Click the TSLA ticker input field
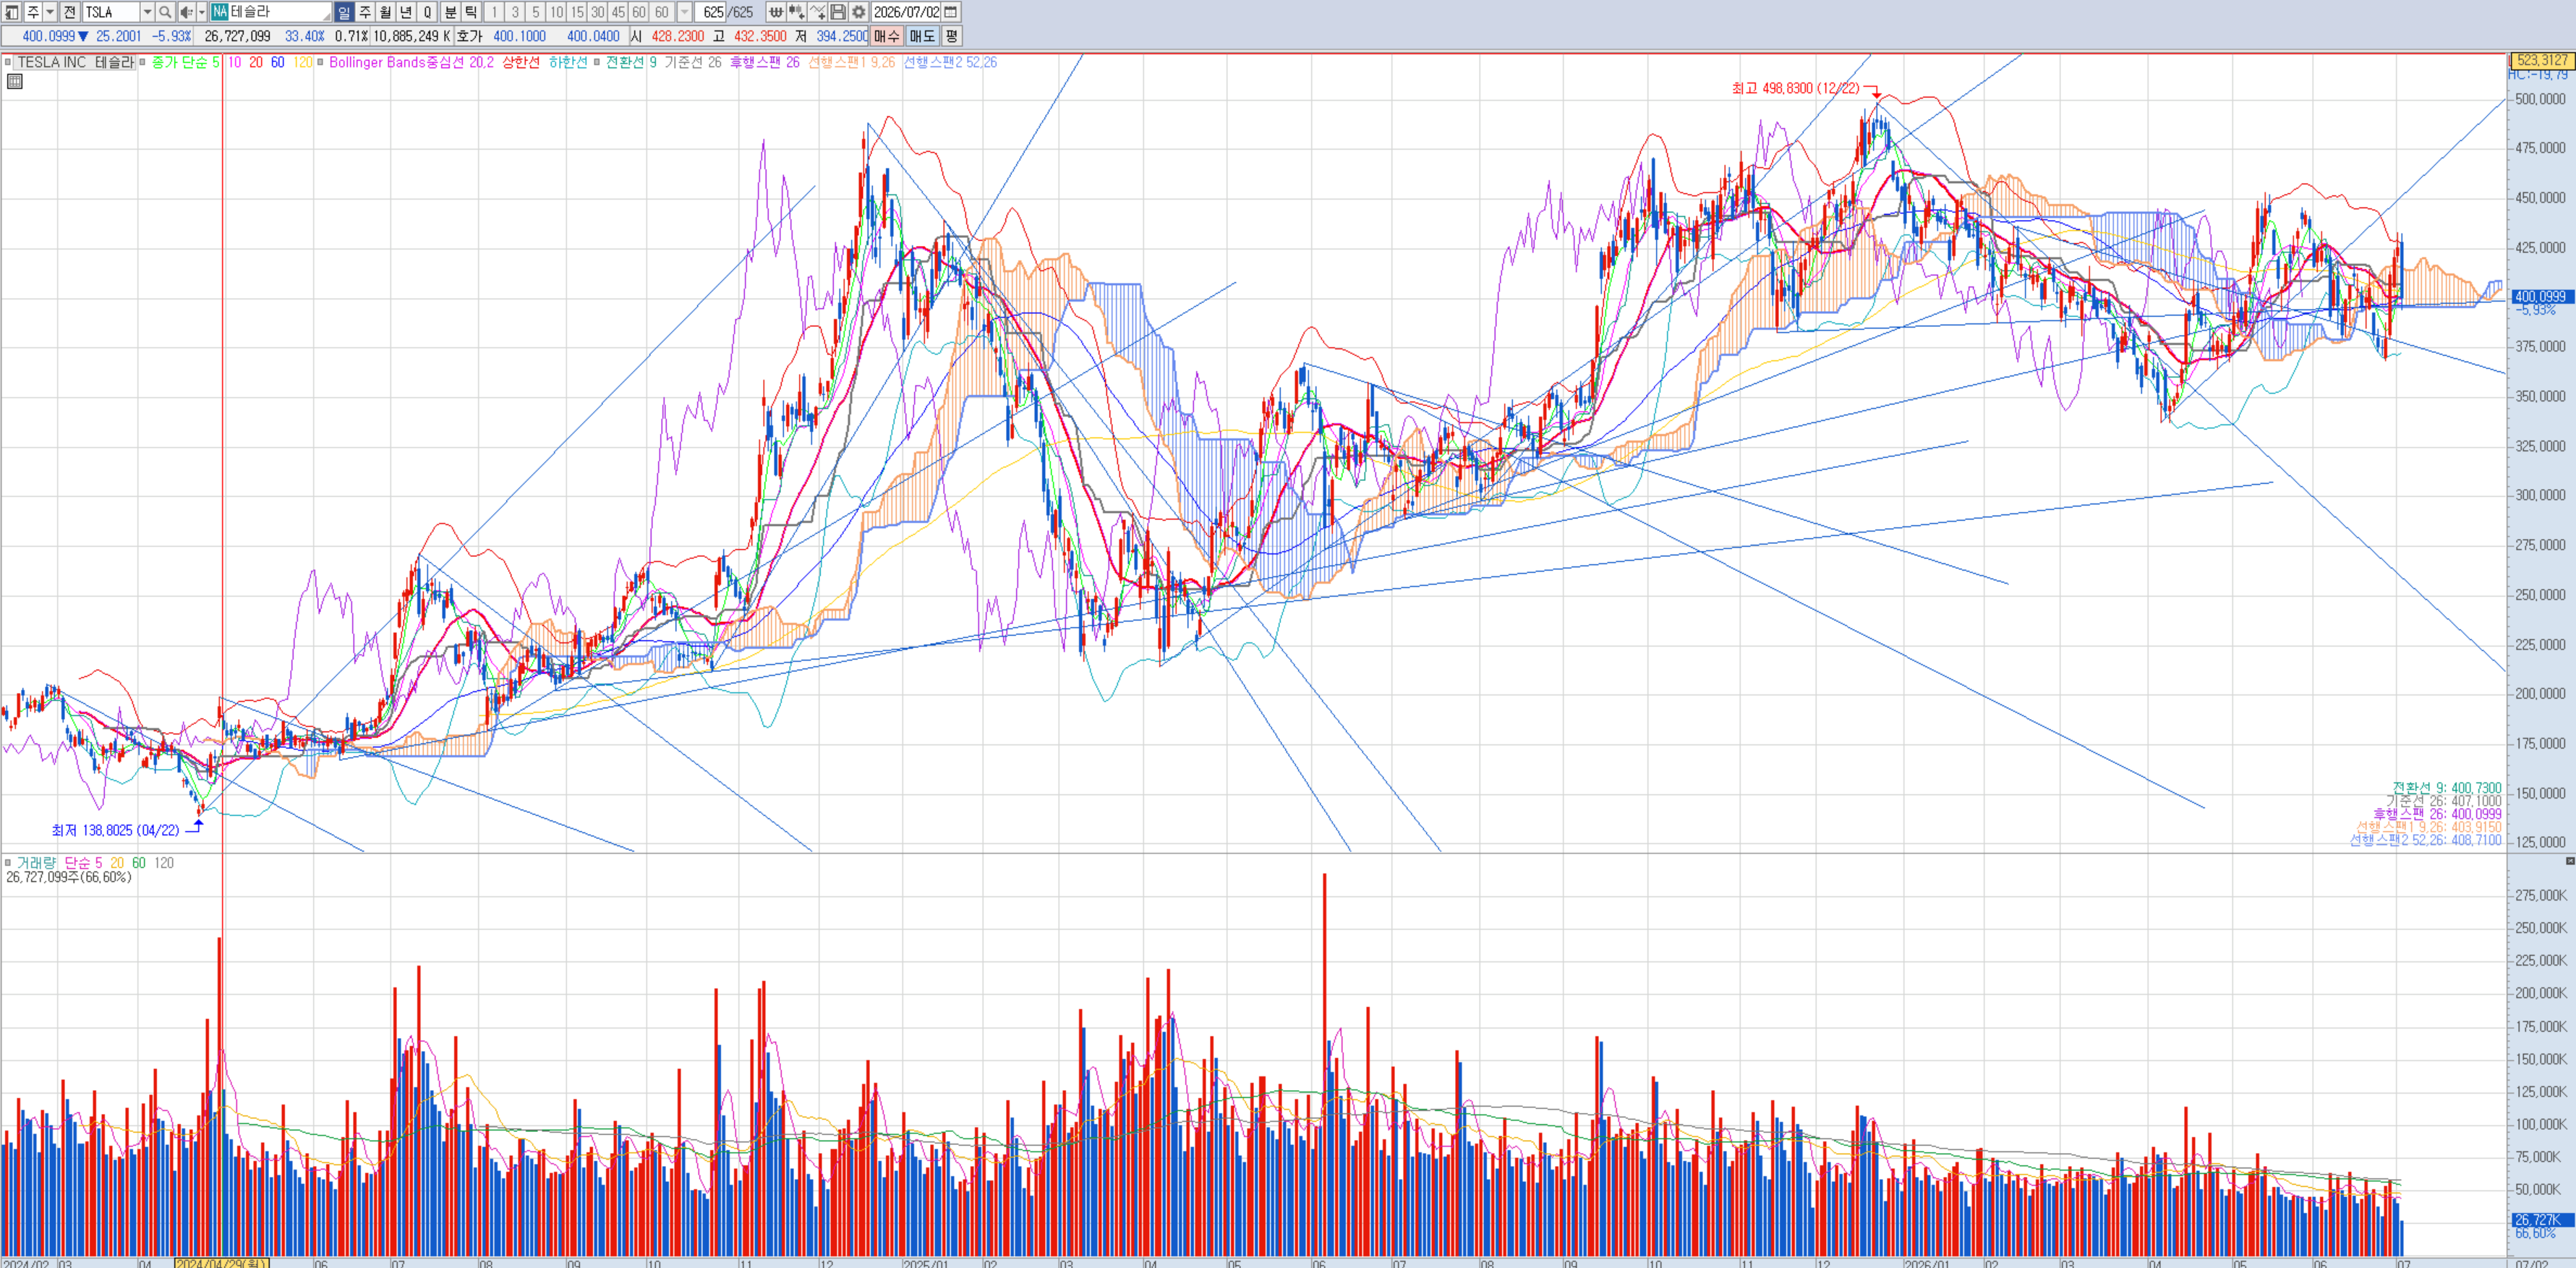Screen dimensions: 2576x1268 (x=111, y=12)
